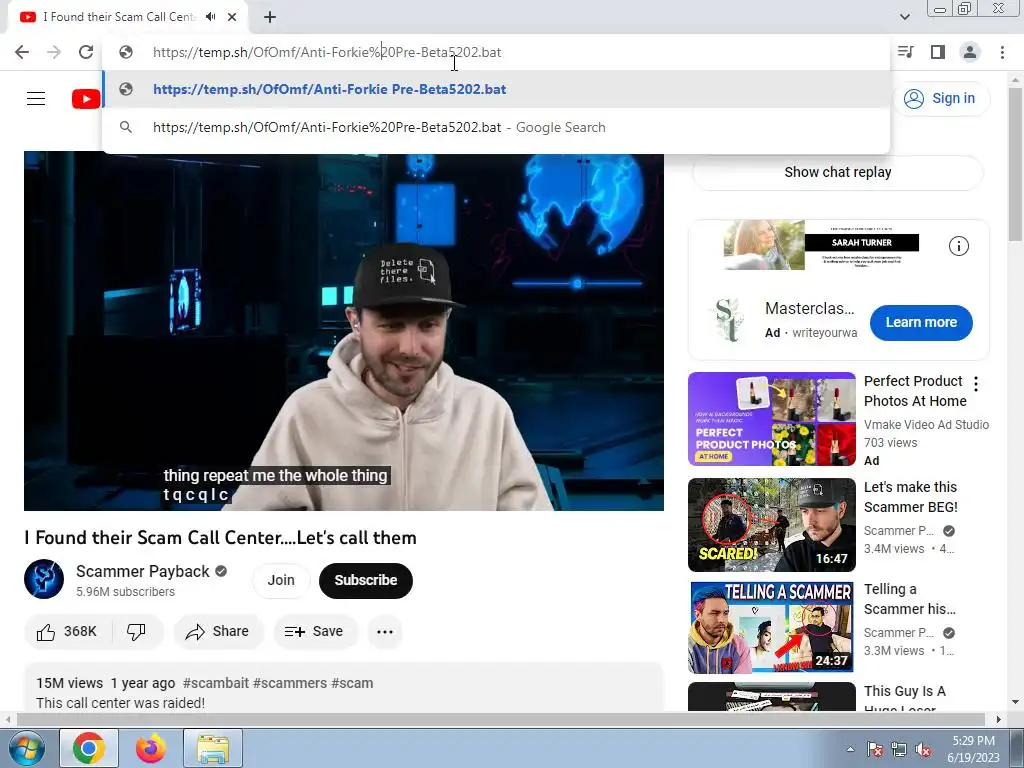
Task: Open the network tray icon
Action: pyautogui.click(x=899, y=749)
